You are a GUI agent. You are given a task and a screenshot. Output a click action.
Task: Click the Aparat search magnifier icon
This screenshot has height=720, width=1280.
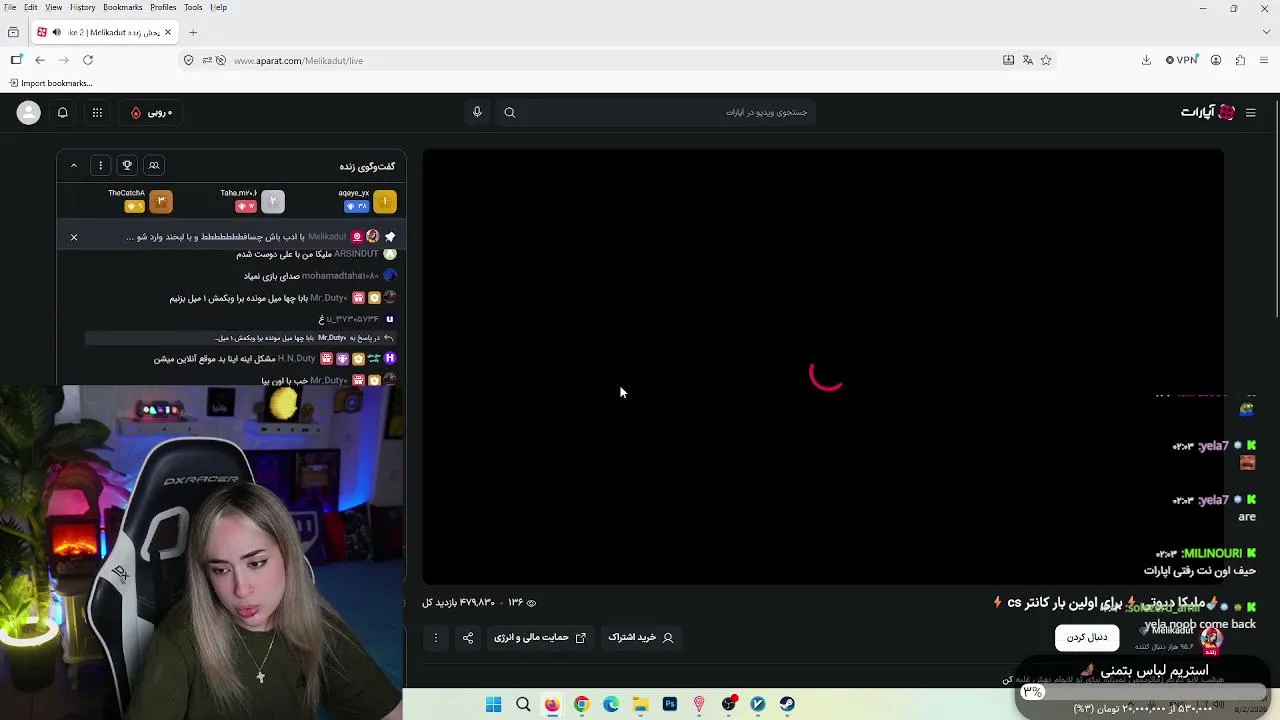click(510, 112)
